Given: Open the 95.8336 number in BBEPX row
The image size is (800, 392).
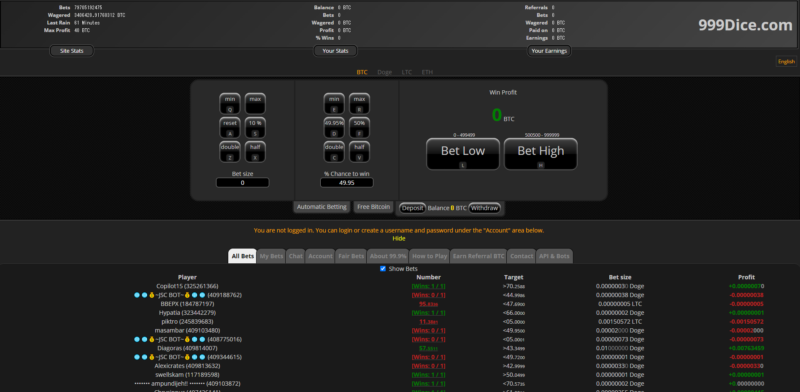Looking at the screenshot, I should point(428,304).
